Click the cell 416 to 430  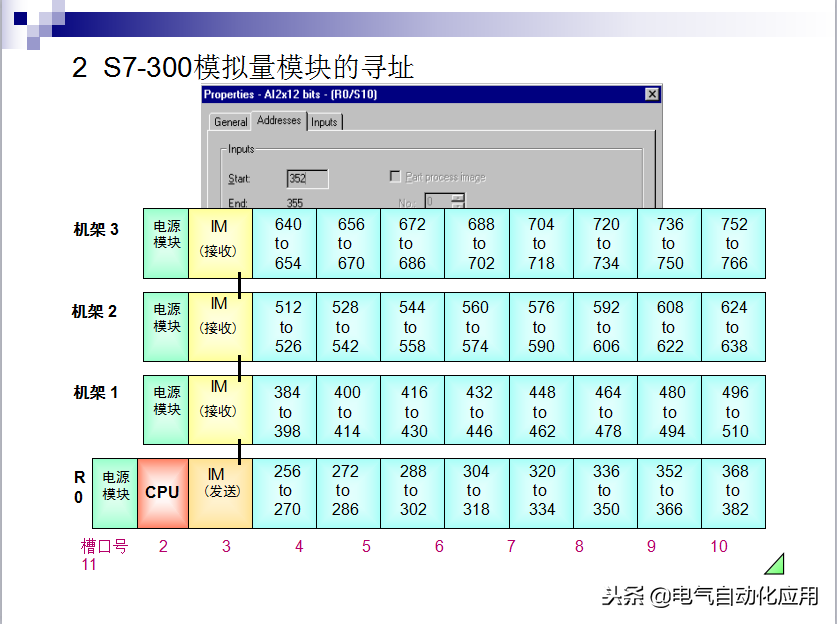(413, 410)
